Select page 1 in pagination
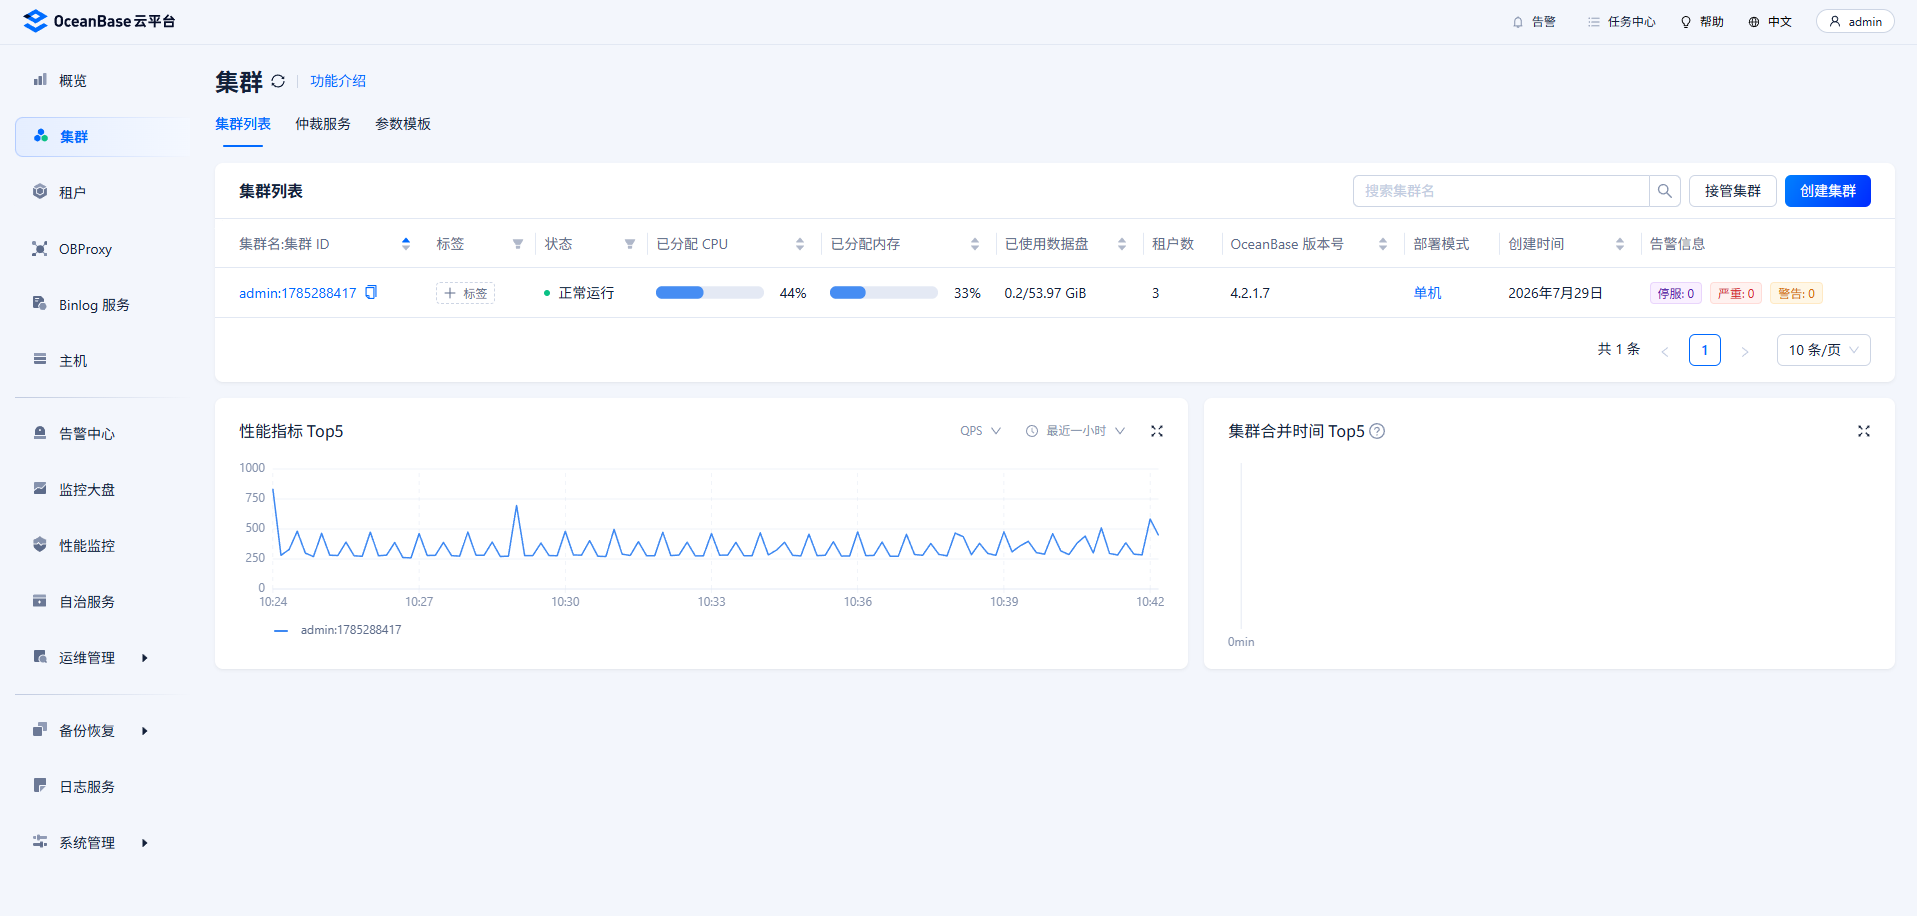Screen dimensions: 1917x916 click(1705, 350)
